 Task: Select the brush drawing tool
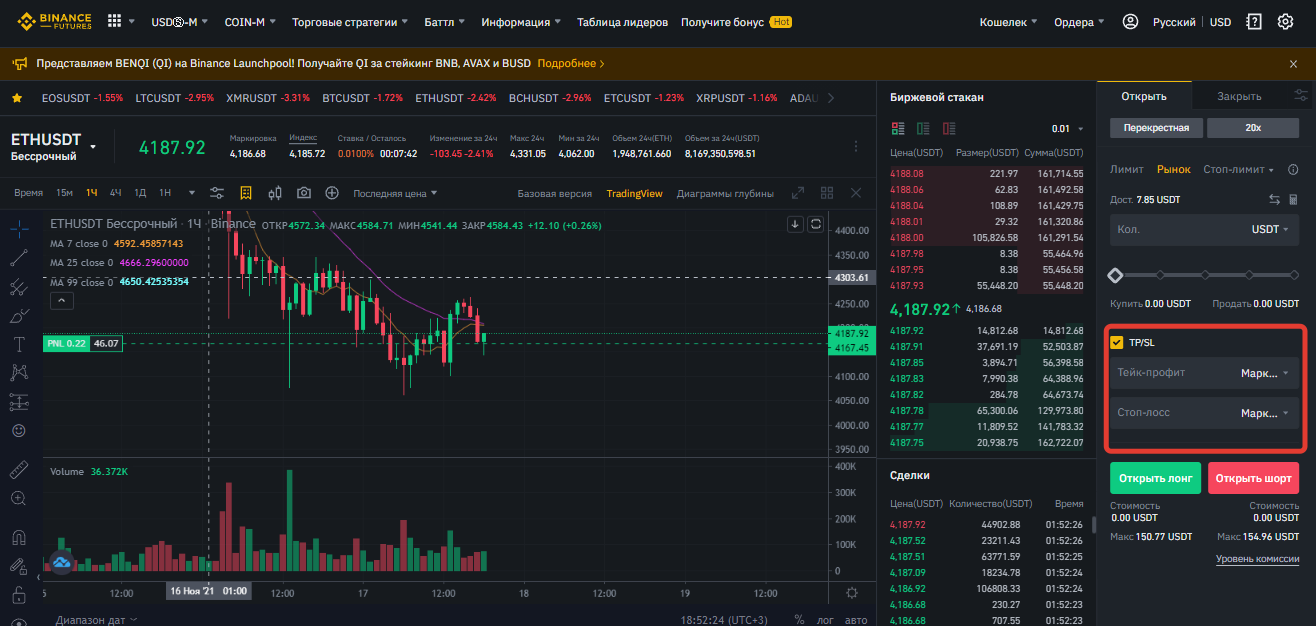[x=18, y=316]
